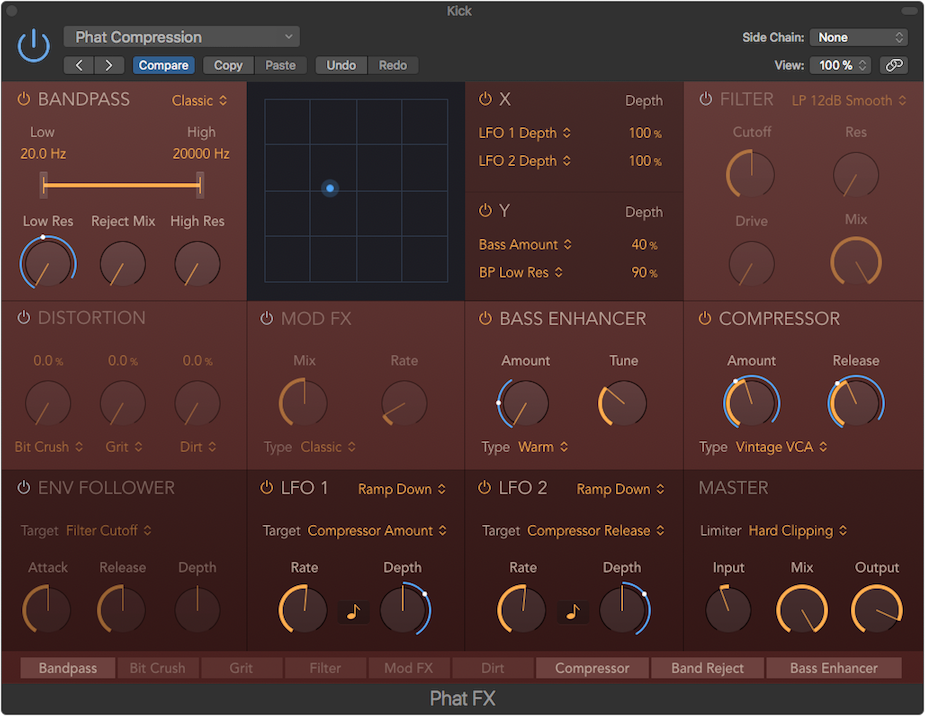Toggle the Filter power button

tap(705, 99)
